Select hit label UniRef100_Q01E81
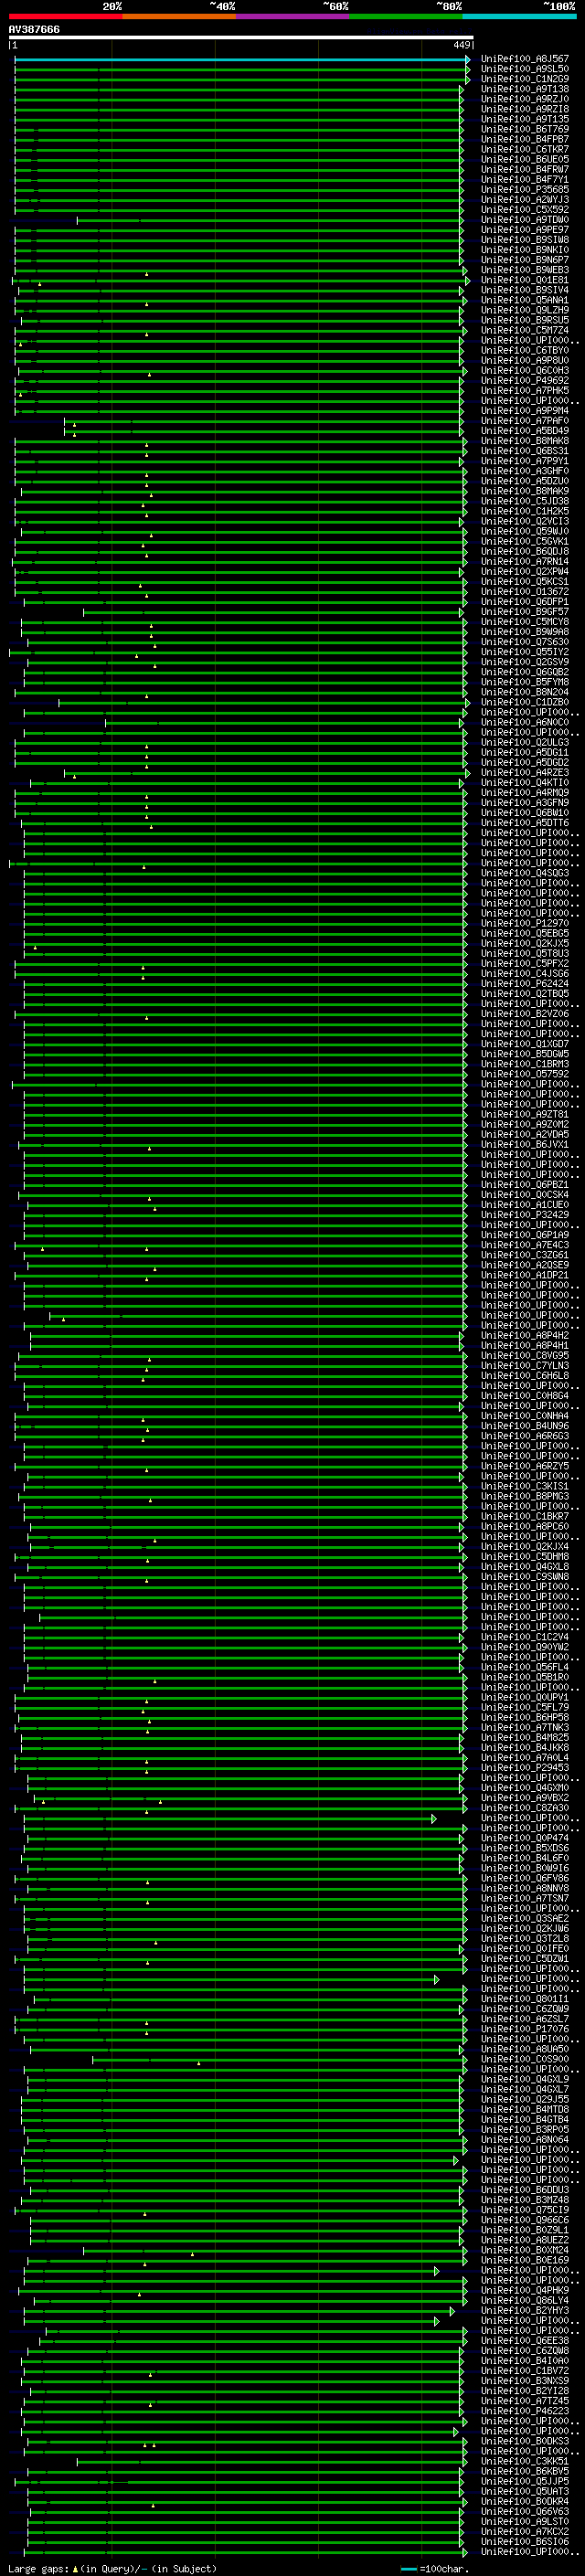 525,280
